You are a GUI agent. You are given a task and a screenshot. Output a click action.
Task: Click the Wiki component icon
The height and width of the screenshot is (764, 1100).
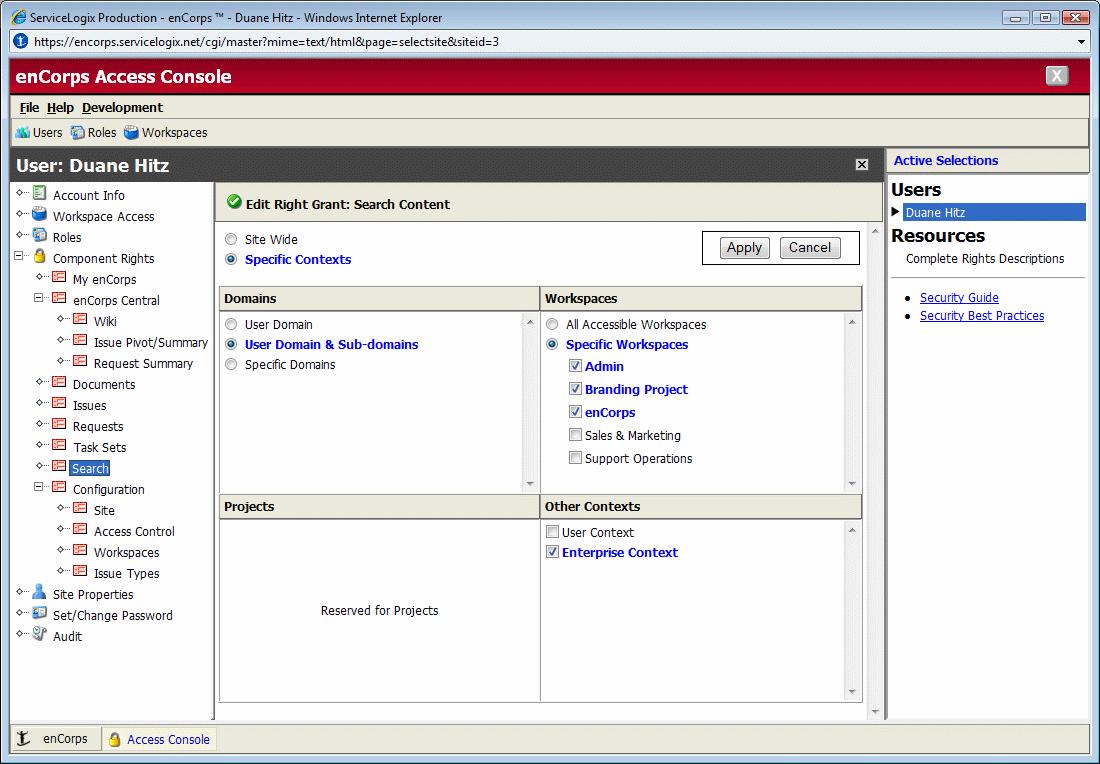coord(81,319)
